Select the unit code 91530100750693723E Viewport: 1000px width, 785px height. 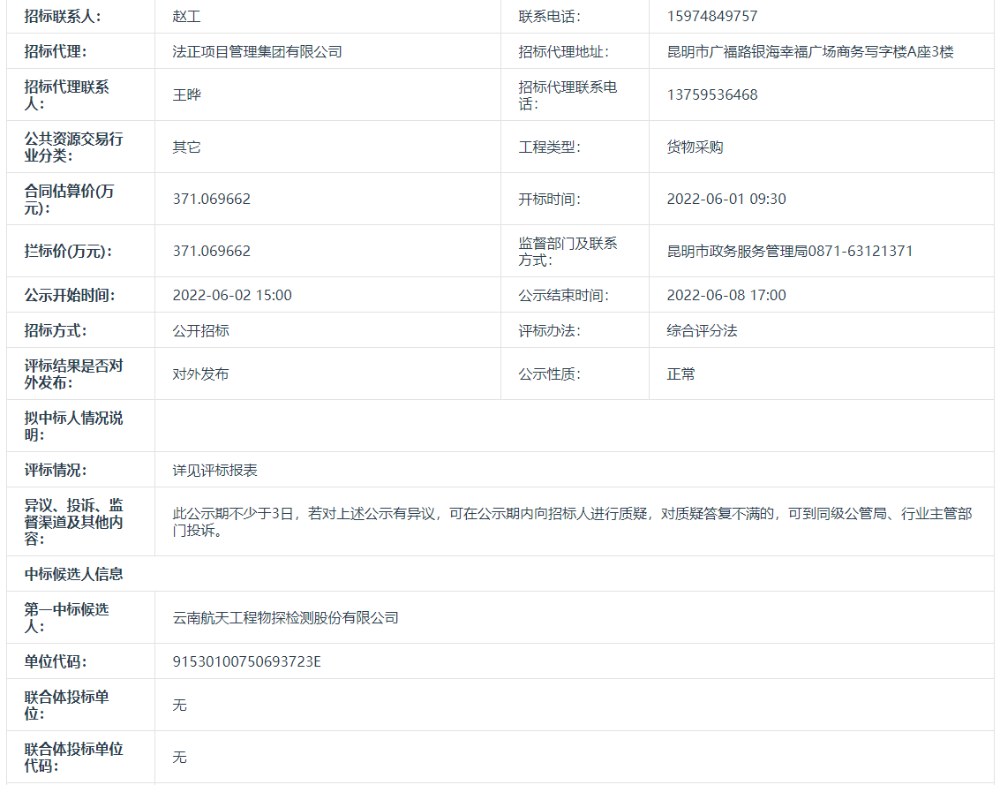tap(248, 661)
